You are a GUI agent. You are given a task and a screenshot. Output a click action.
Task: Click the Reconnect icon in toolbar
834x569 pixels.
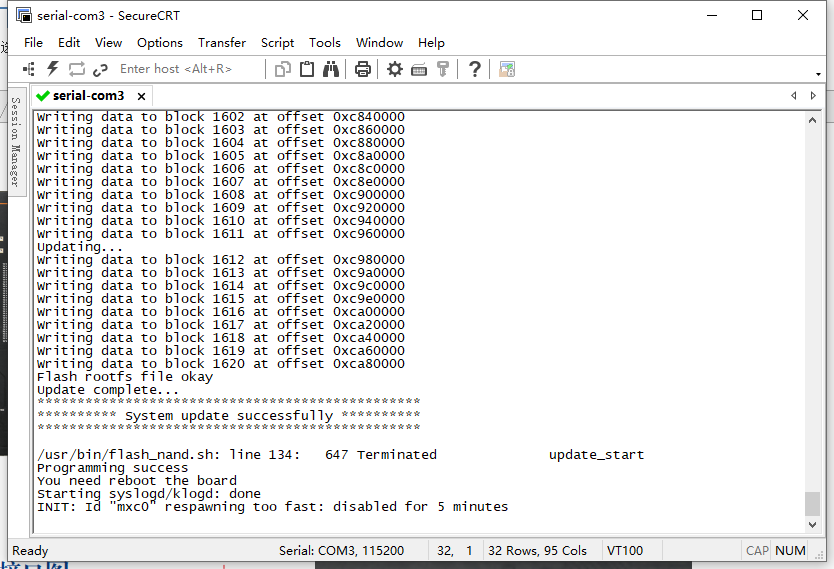[x=77, y=69]
